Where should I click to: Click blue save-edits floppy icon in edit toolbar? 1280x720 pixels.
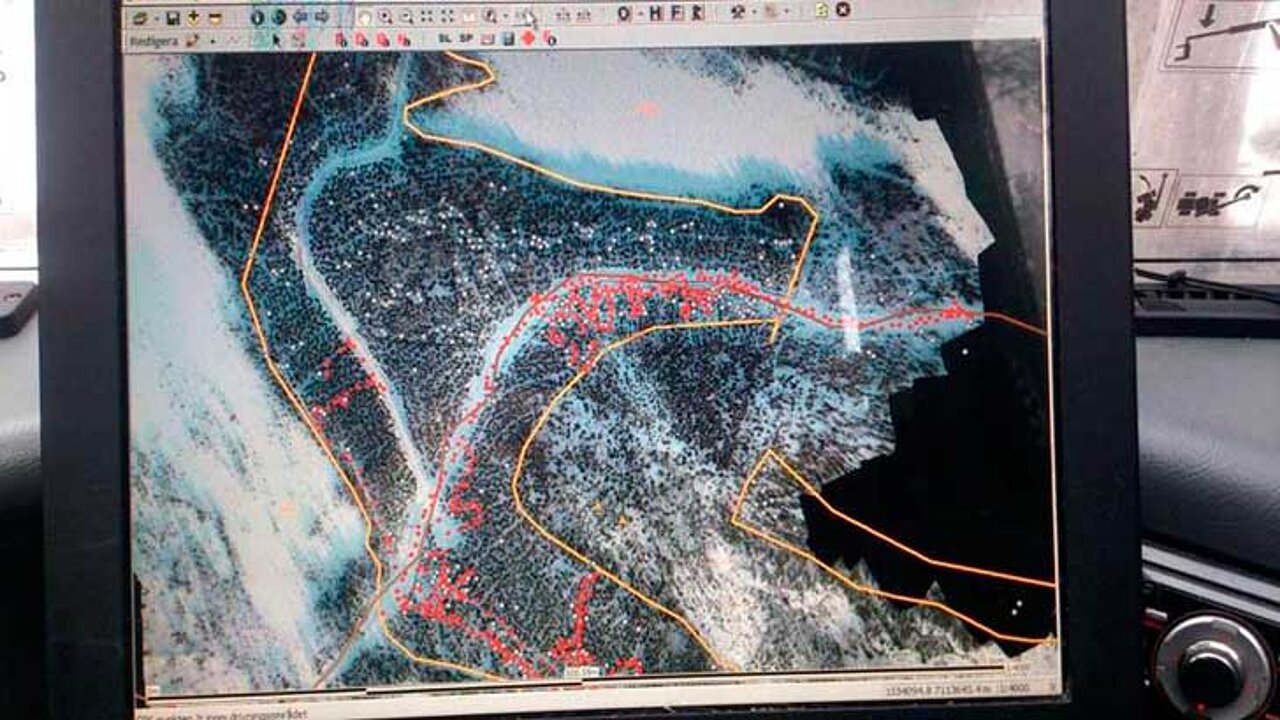point(507,38)
